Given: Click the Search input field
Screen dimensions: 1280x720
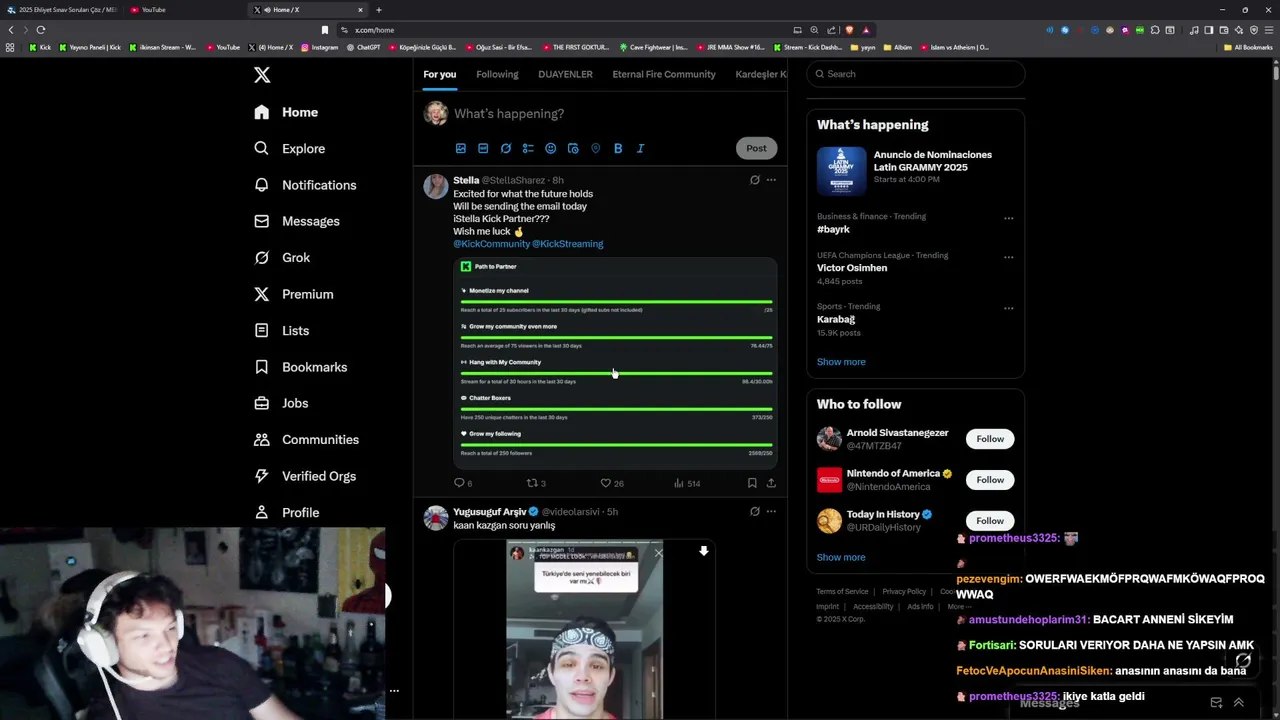Looking at the screenshot, I should click(x=916, y=74).
